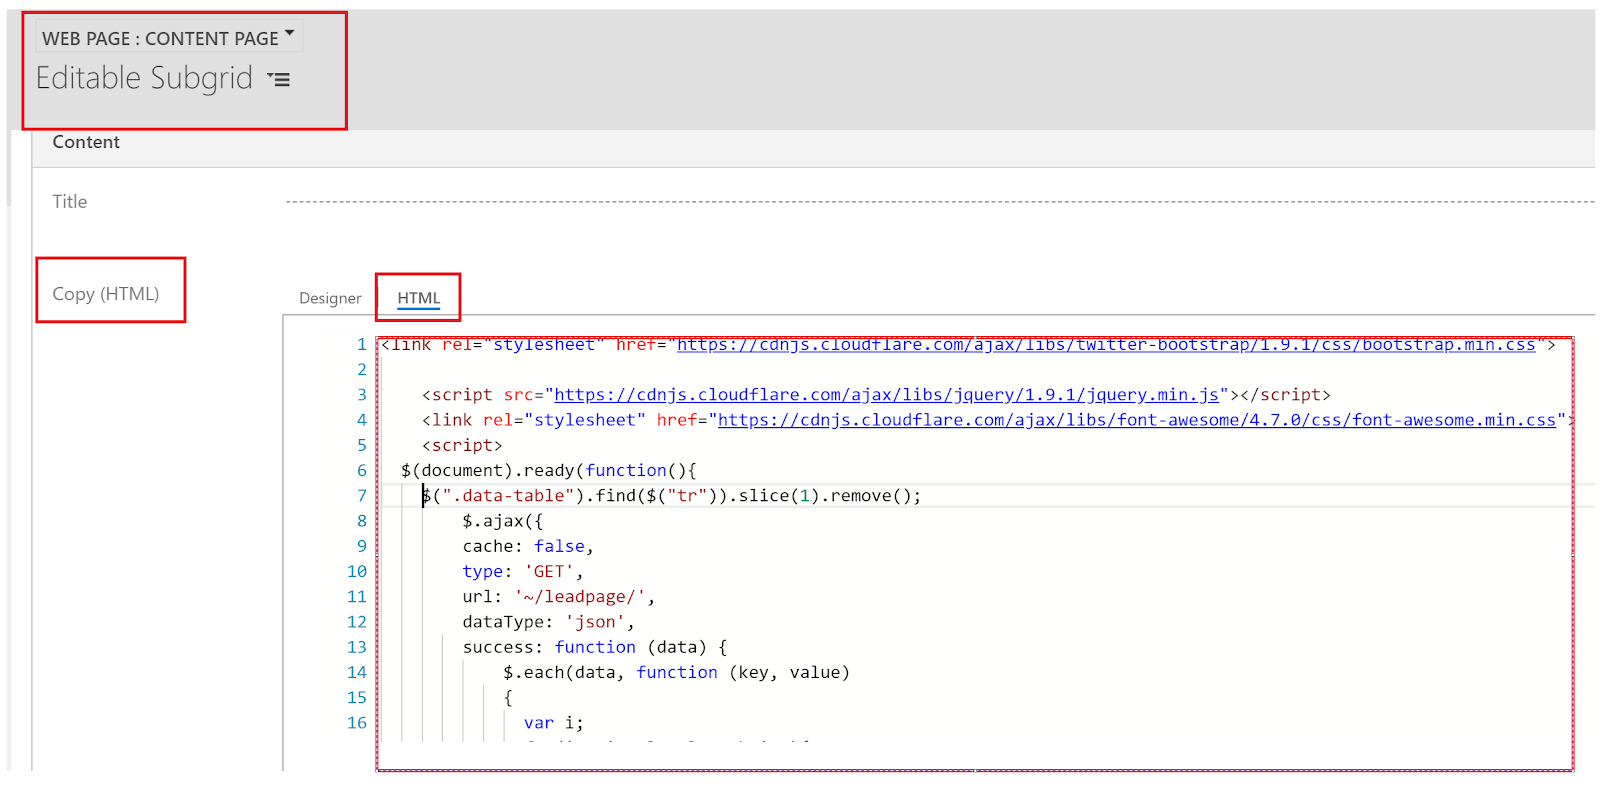Click the 'cache: false,' code line
This screenshot has width=1600, height=791.
(x=528, y=546)
